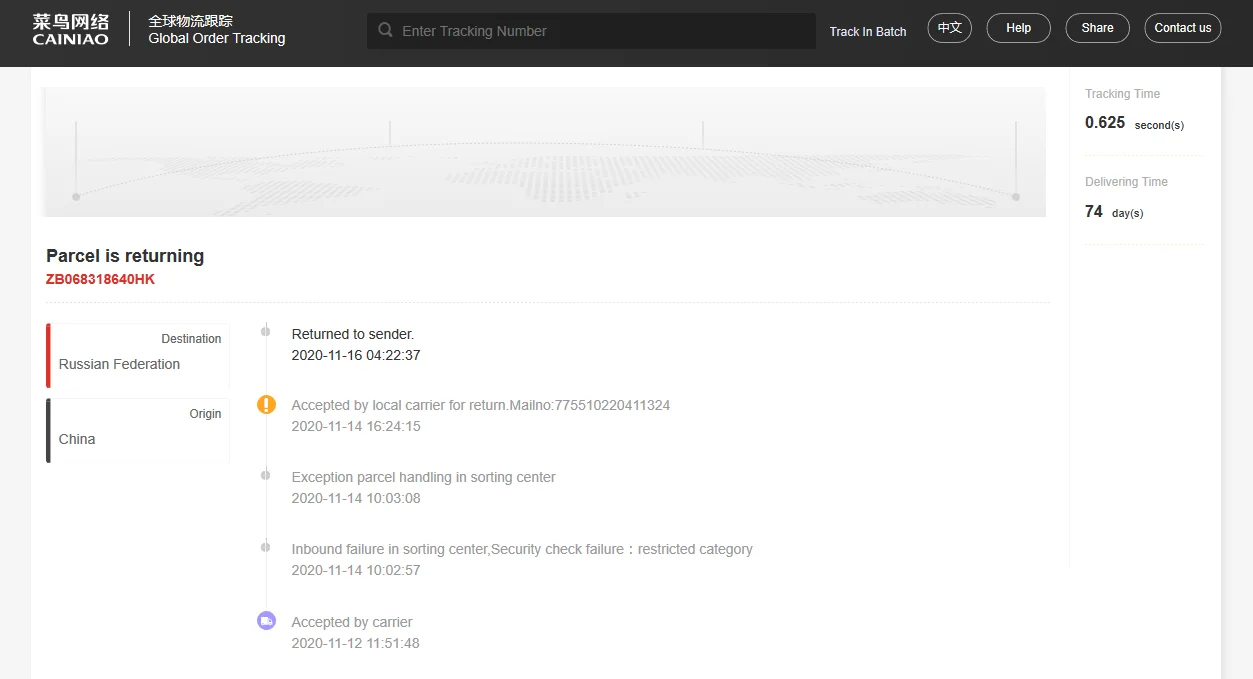Open the Help page
The width and height of the screenshot is (1253, 679).
click(1018, 28)
